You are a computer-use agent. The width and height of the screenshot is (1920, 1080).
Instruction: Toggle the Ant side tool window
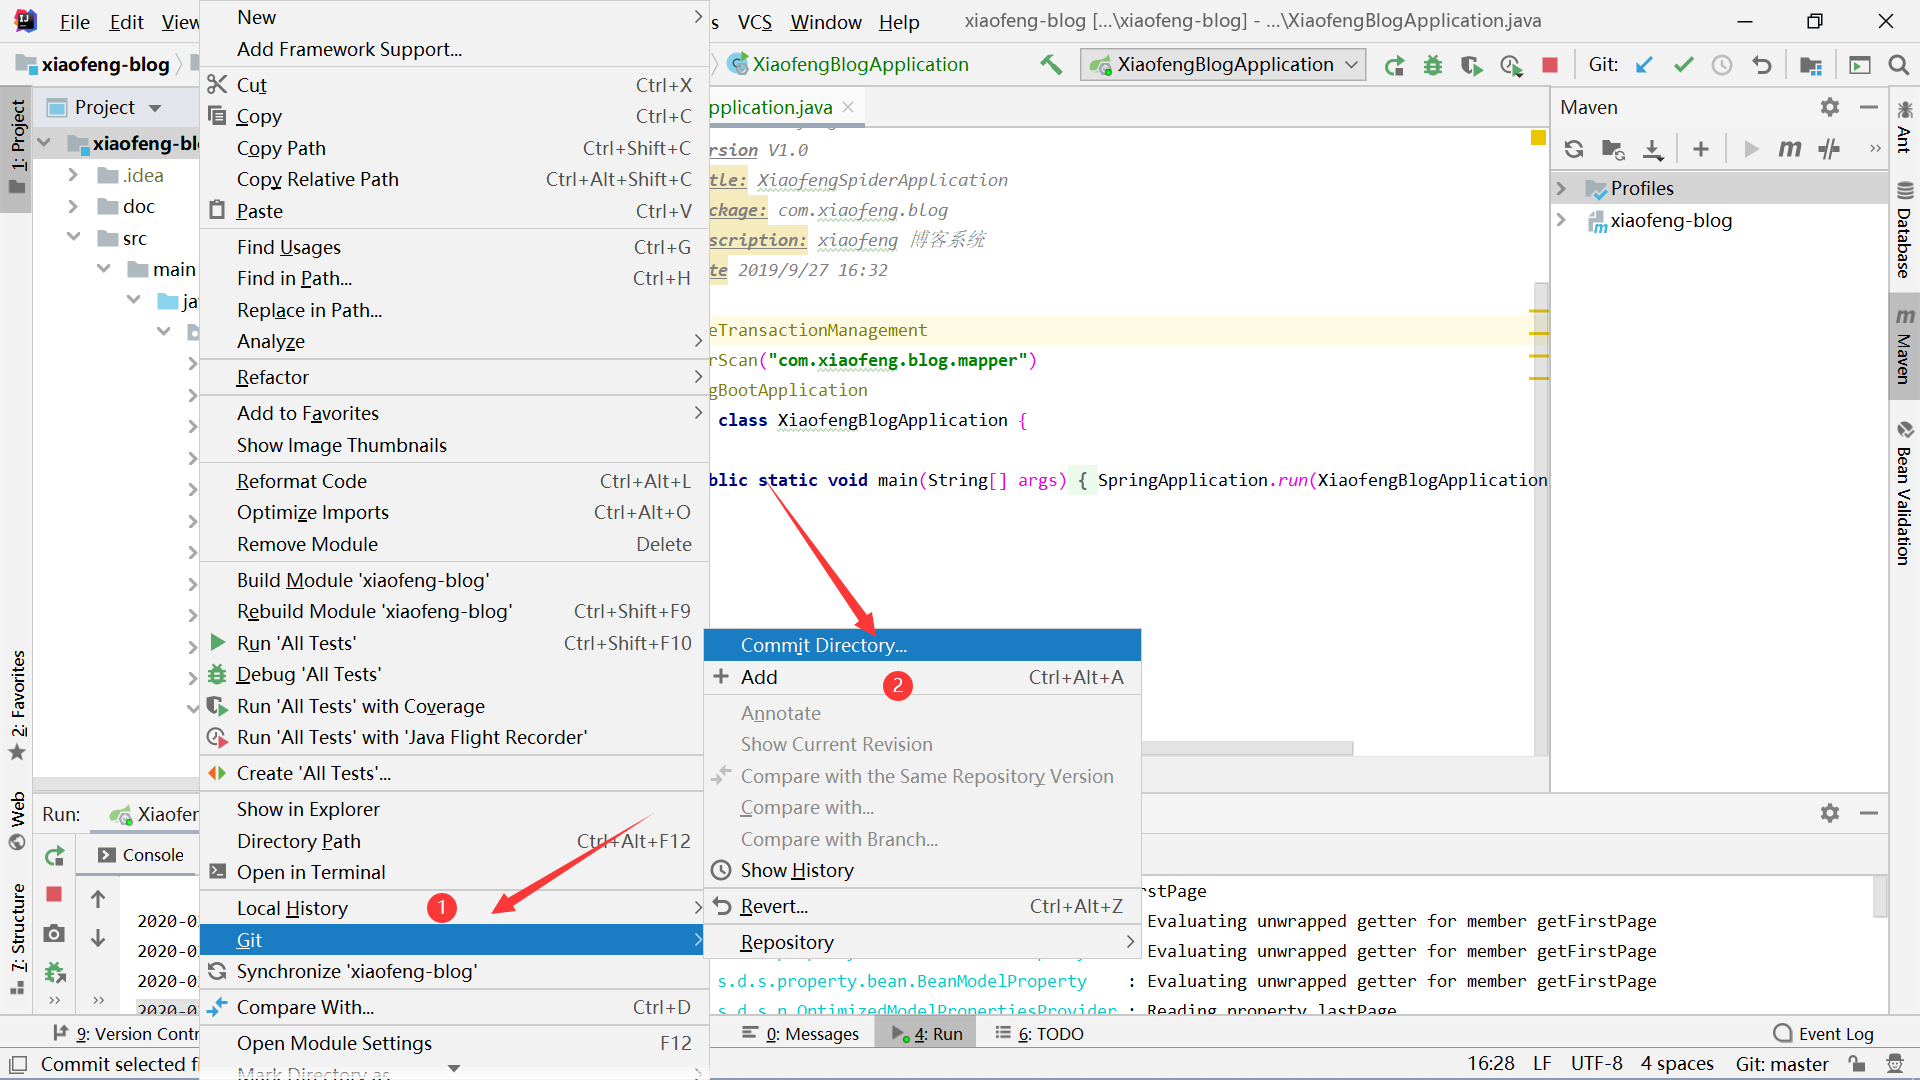point(1904,126)
